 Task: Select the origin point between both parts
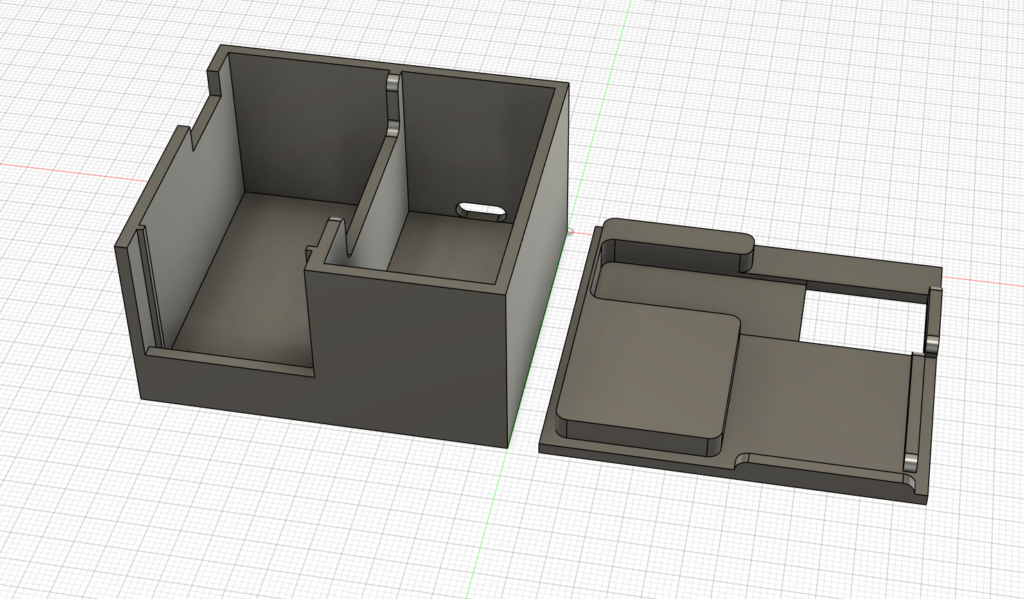point(569,232)
